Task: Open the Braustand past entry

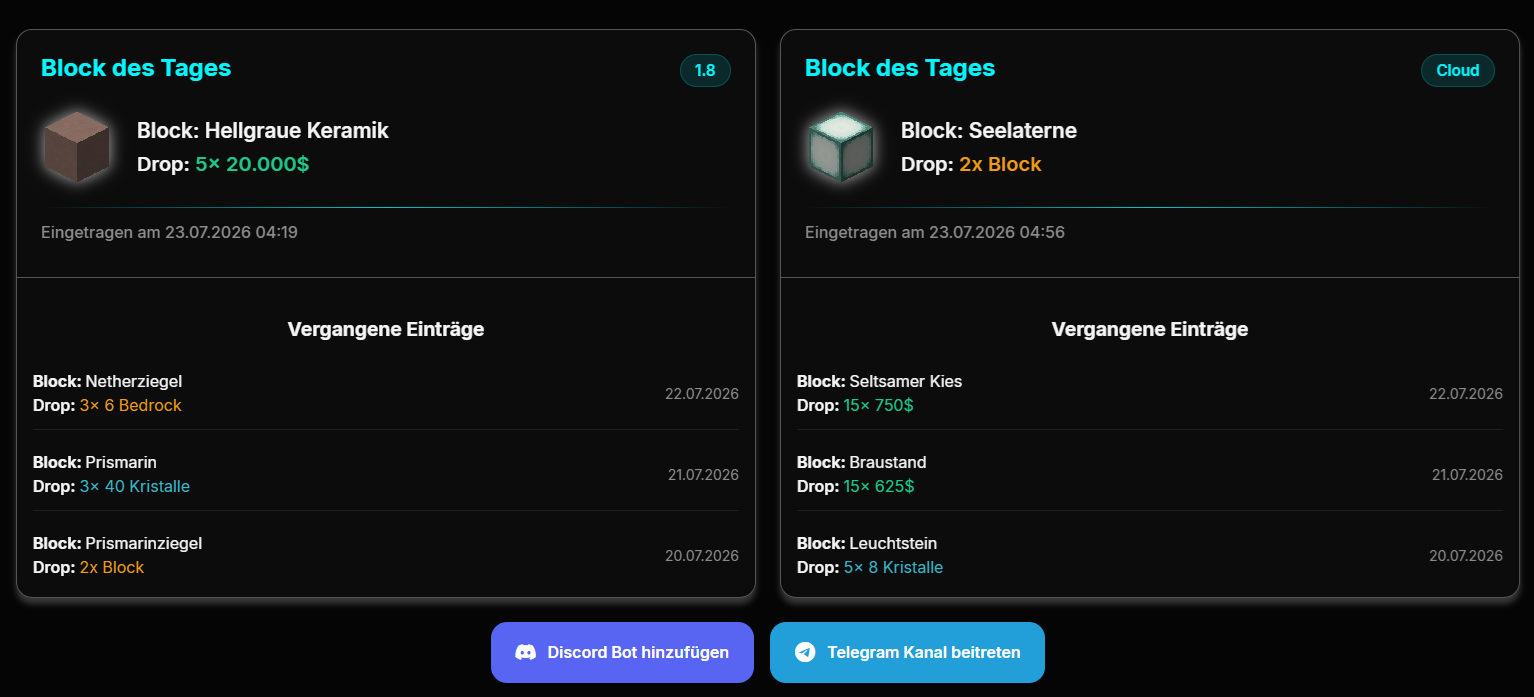Action: (x=1150, y=474)
